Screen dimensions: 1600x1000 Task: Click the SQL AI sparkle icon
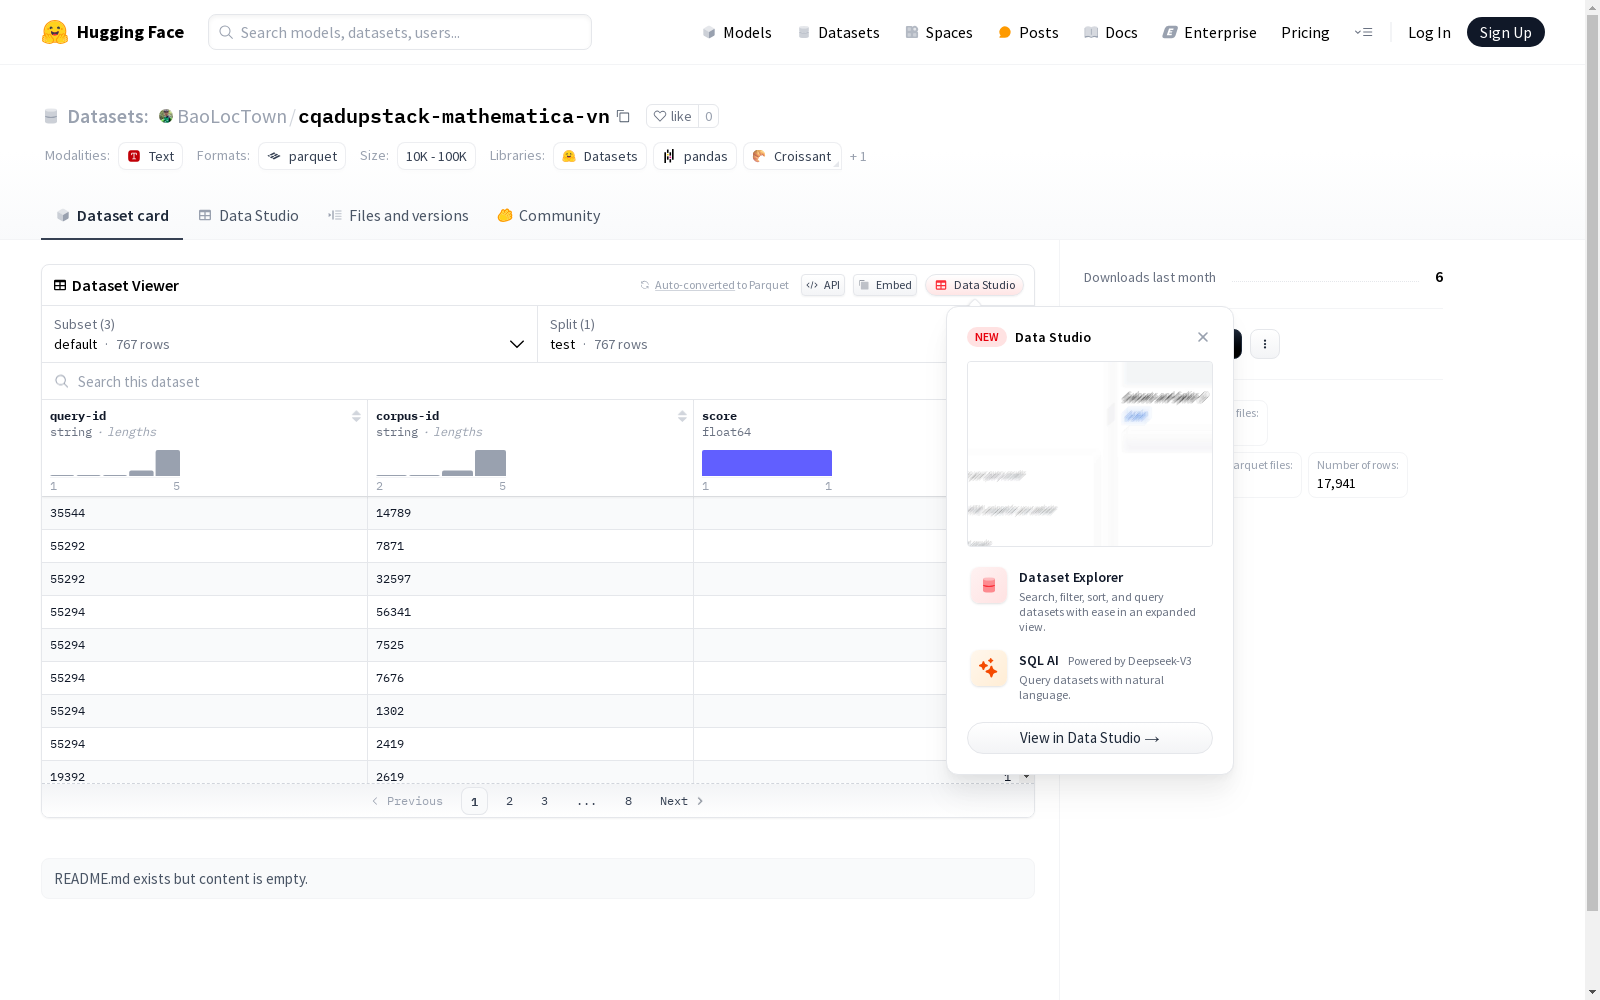[989, 669]
